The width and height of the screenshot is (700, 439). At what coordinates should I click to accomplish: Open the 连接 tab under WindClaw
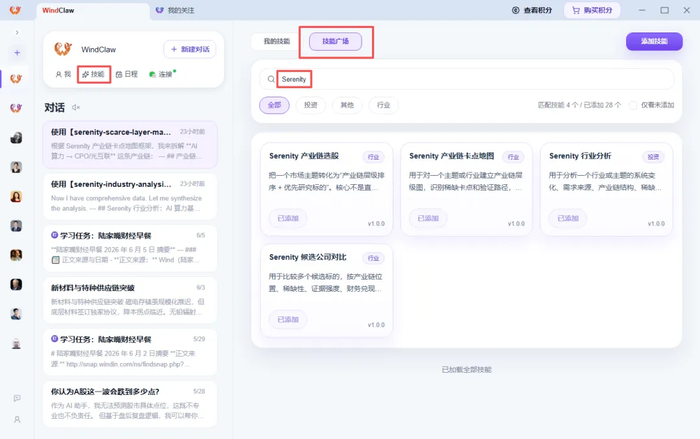click(162, 74)
